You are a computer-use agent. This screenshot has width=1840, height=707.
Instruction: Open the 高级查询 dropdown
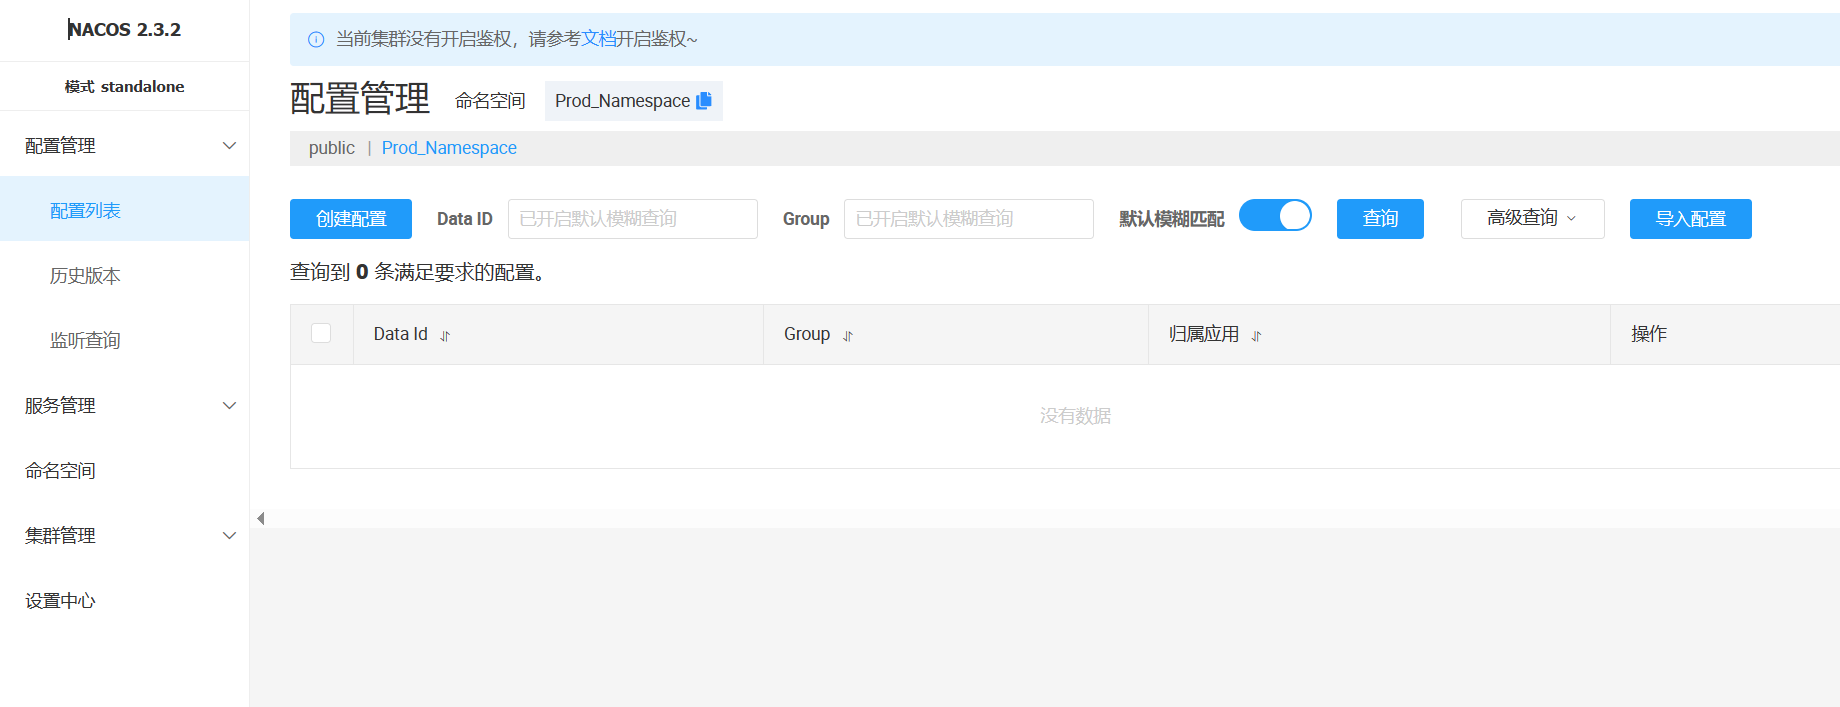point(1532,219)
